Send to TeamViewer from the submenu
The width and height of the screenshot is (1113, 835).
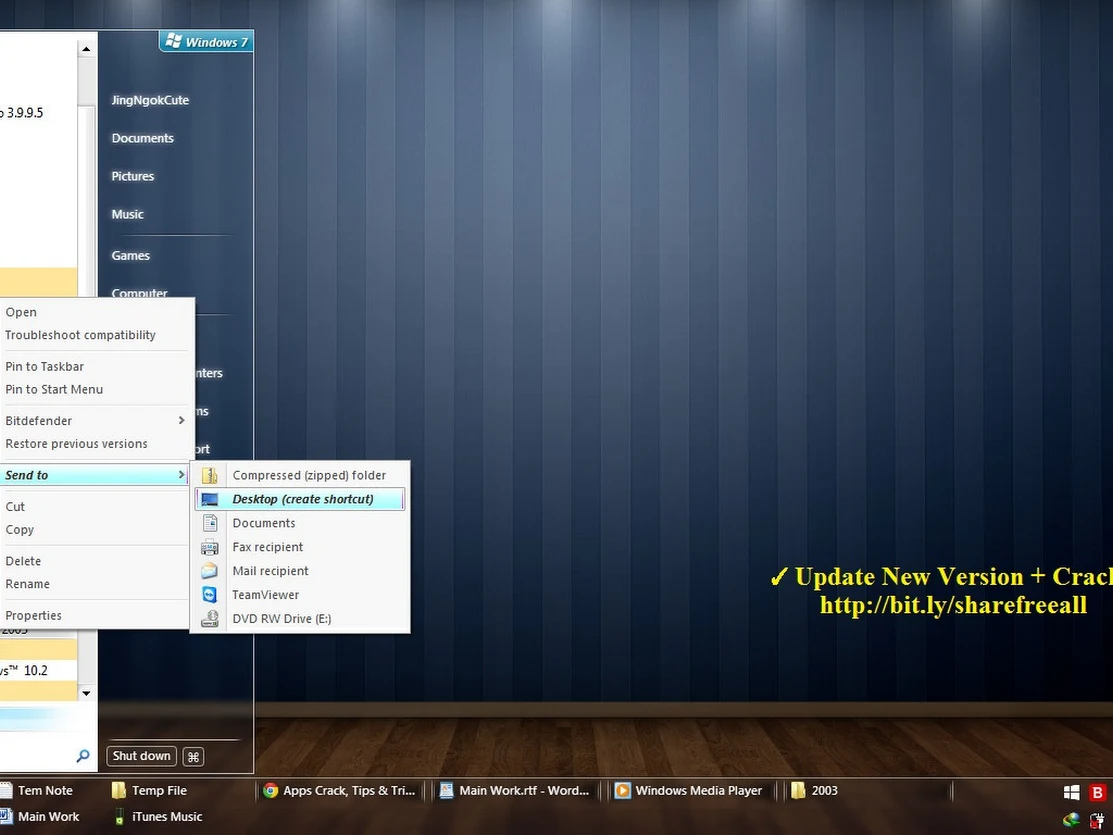pyautogui.click(x=300, y=595)
